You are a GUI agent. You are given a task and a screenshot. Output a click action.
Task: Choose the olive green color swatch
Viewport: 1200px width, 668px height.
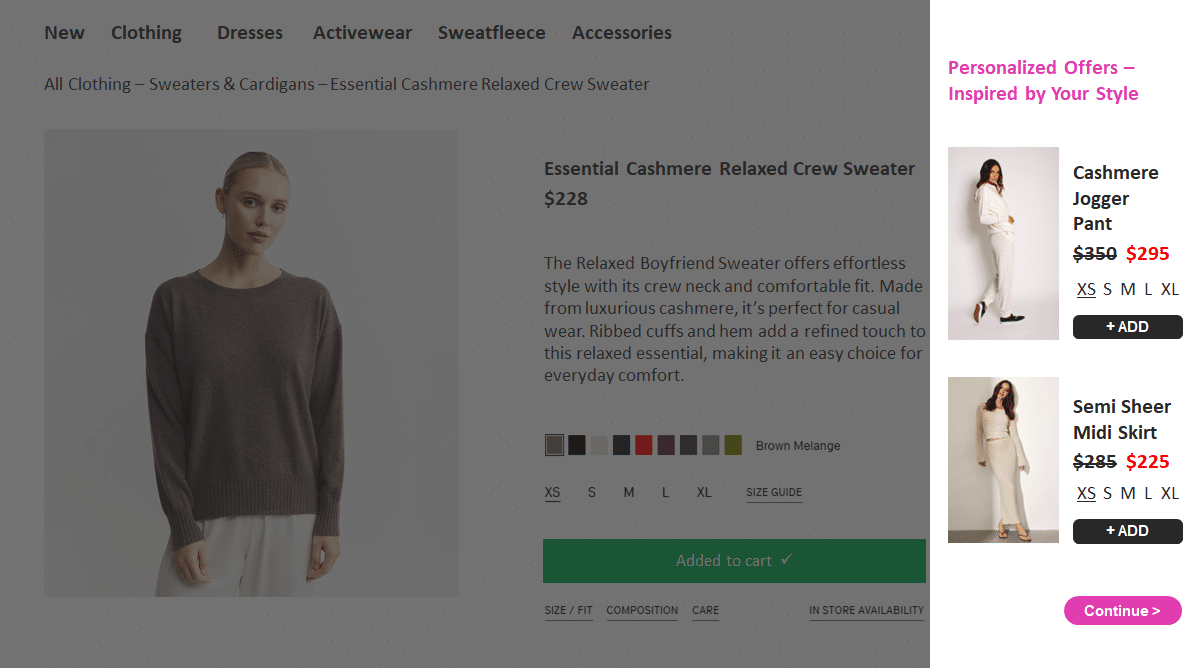coord(733,444)
